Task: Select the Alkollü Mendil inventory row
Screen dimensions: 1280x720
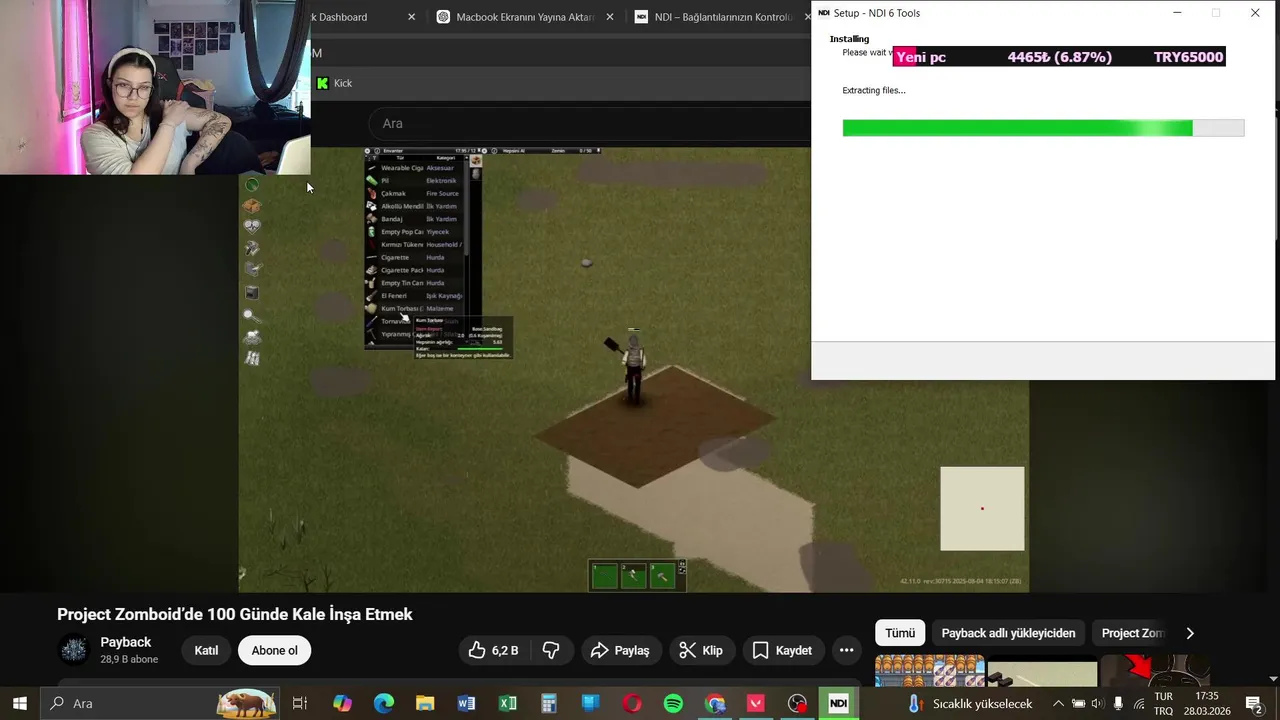Action: (x=415, y=206)
